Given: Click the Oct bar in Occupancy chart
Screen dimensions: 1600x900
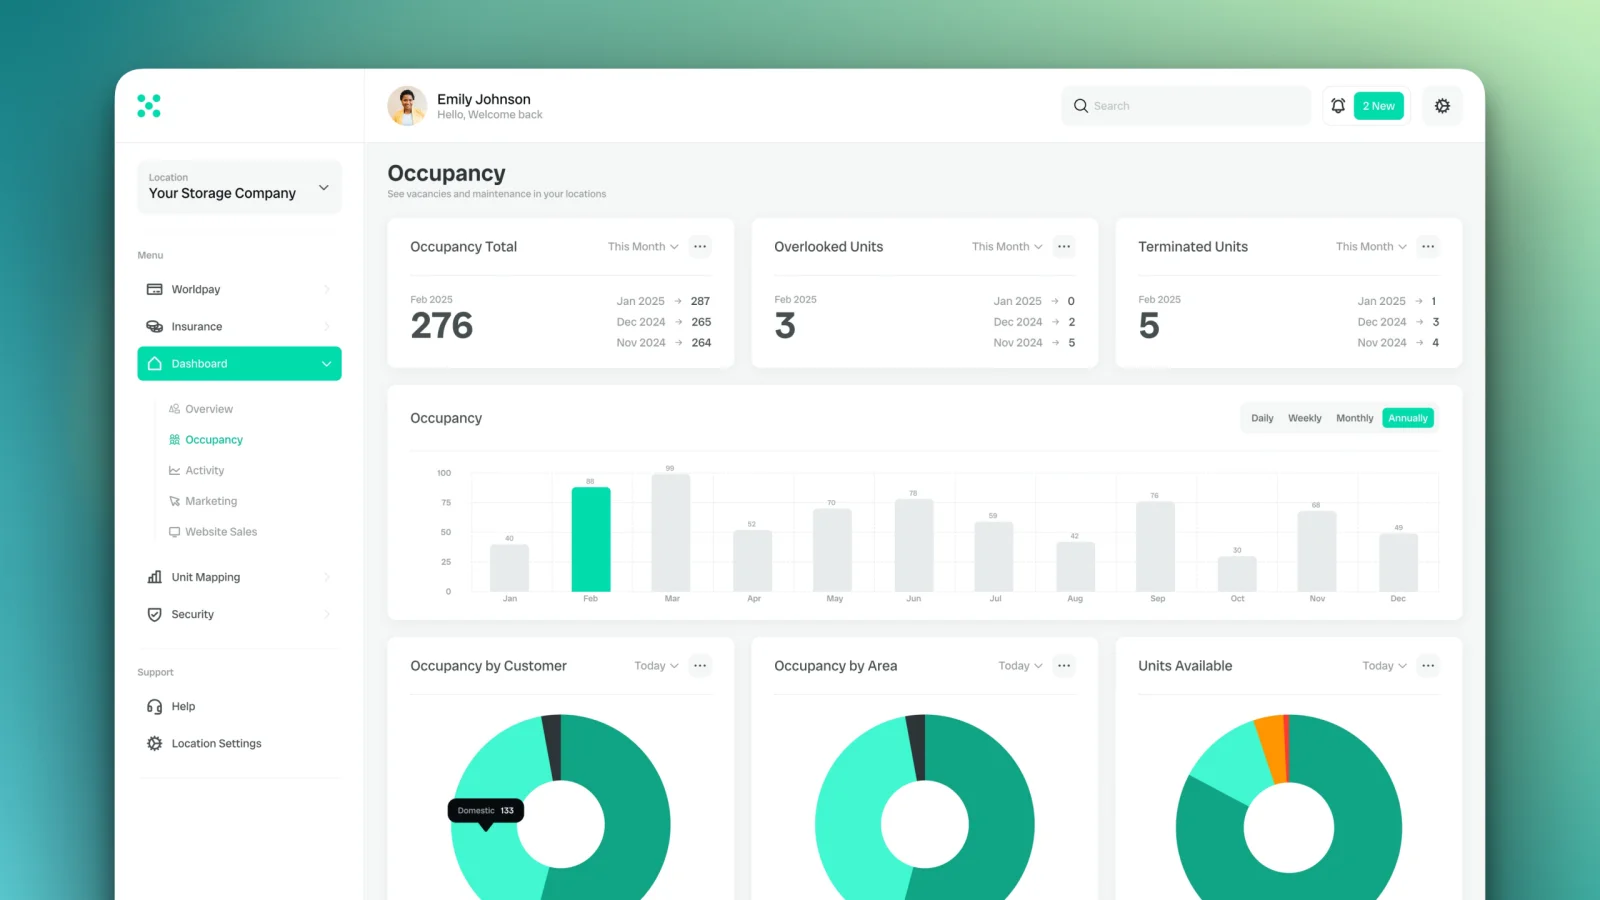Looking at the screenshot, I should pyautogui.click(x=1237, y=574).
